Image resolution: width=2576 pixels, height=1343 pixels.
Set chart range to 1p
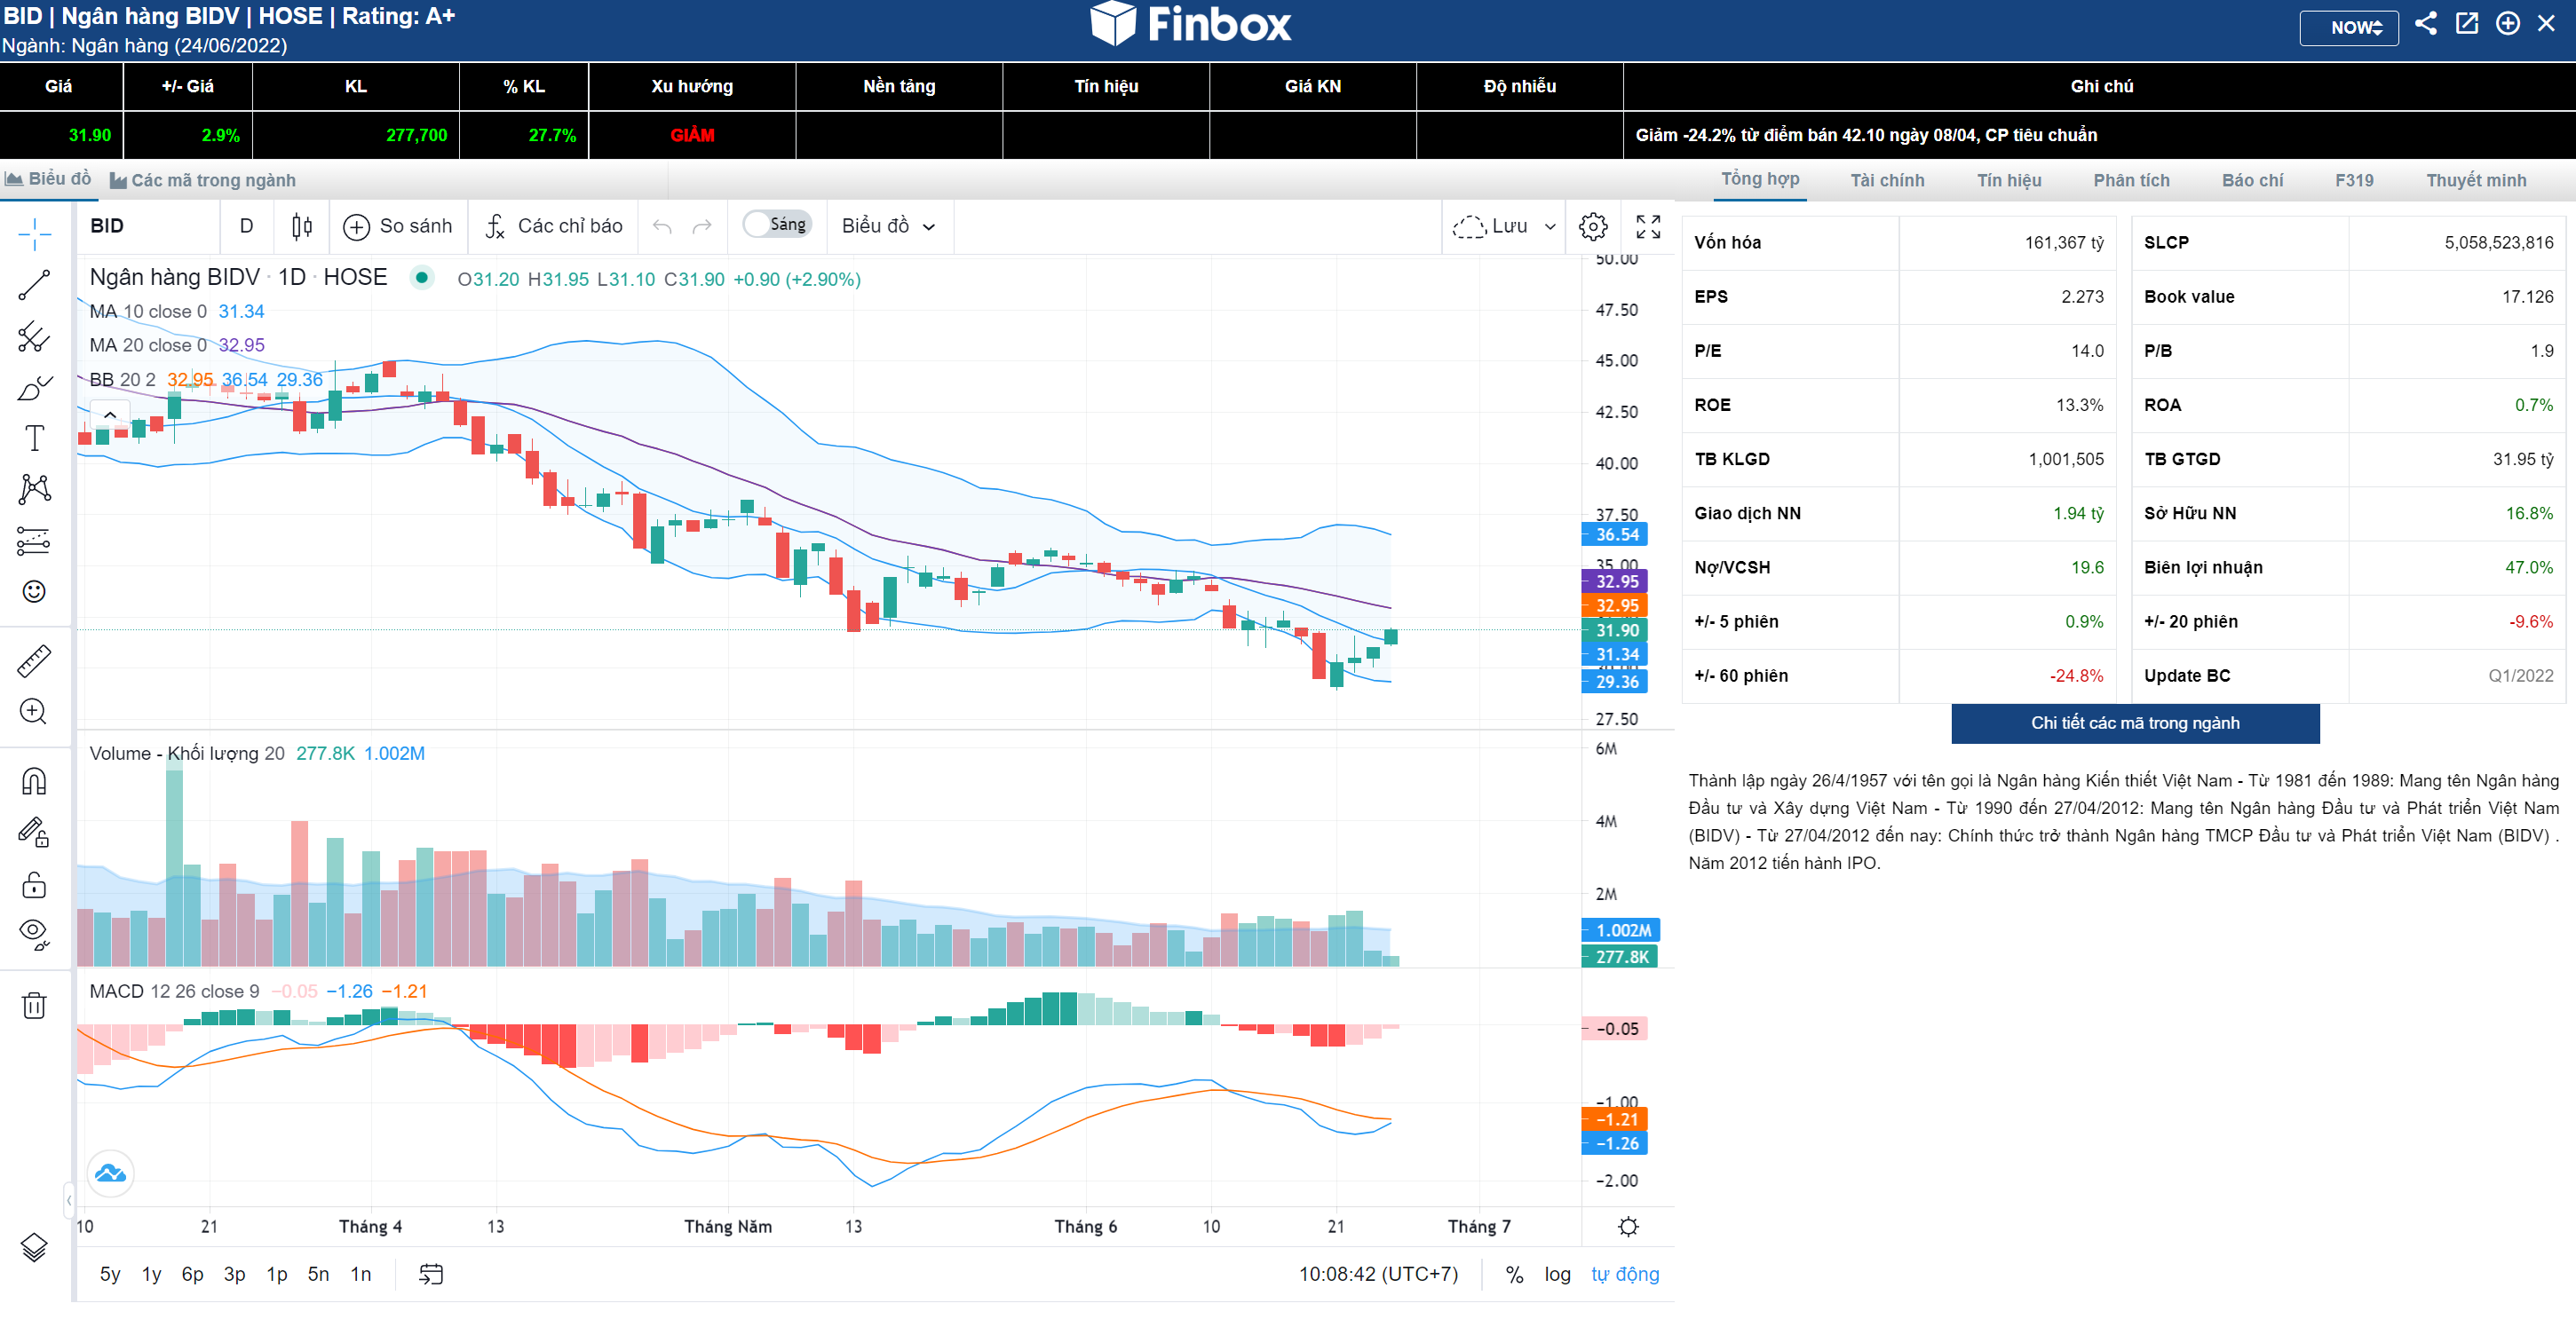[x=276, y=1274]
